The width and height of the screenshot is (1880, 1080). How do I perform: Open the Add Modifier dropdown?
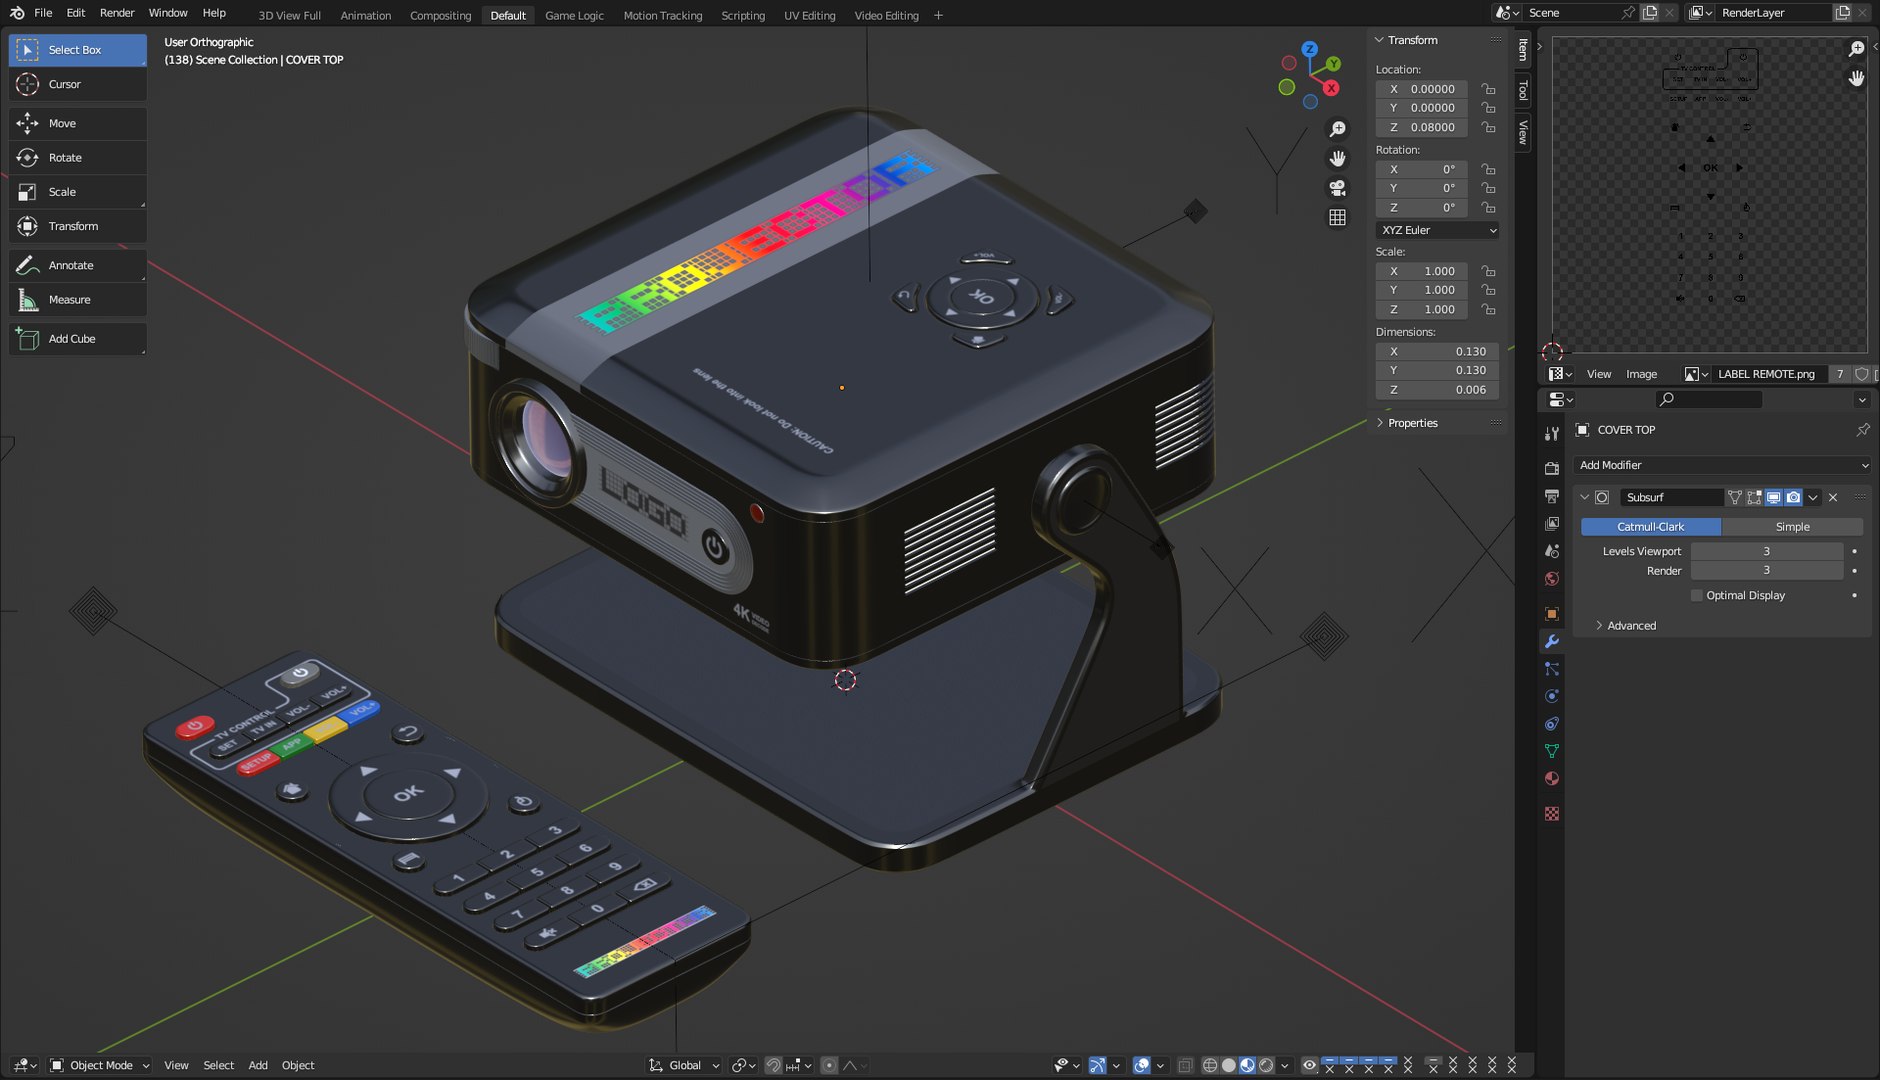pyautogui.click(x=1722, y=465)
